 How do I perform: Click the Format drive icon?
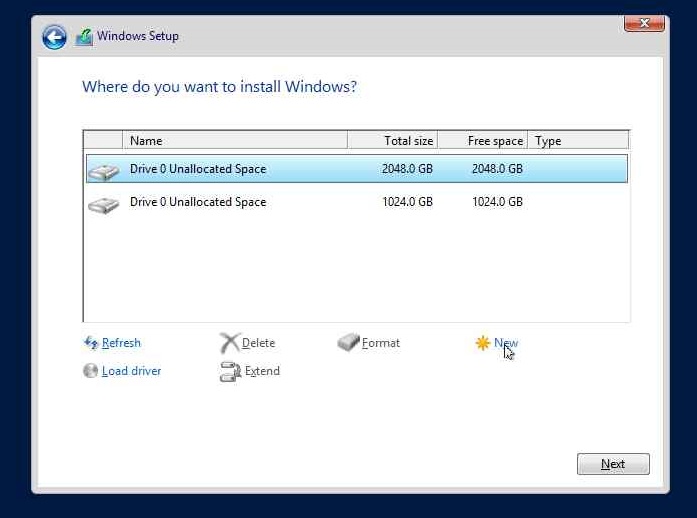[348, 342]
